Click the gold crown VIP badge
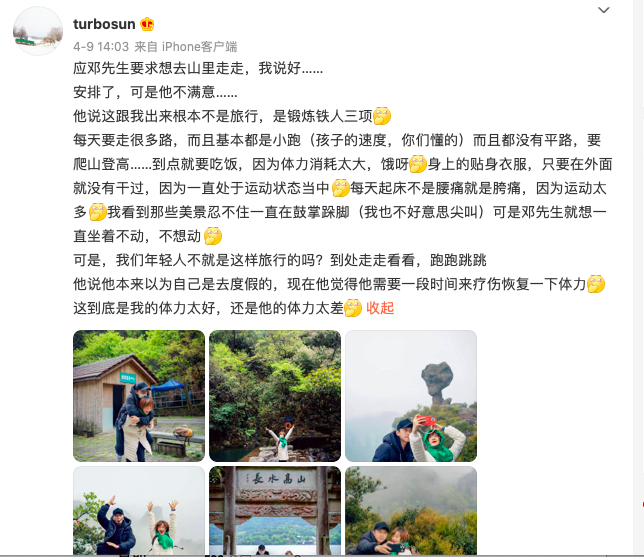 click(147, 24)
